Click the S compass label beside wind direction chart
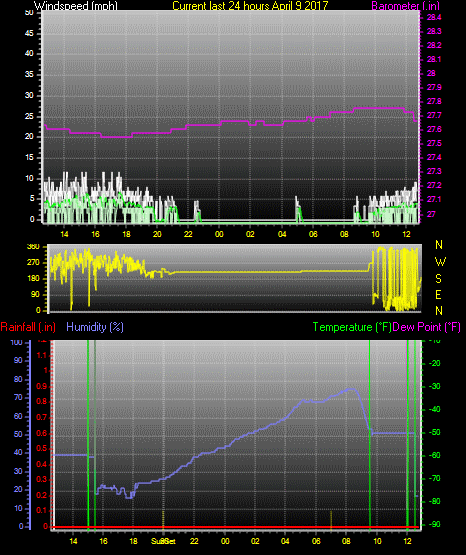 pos(438,279)
